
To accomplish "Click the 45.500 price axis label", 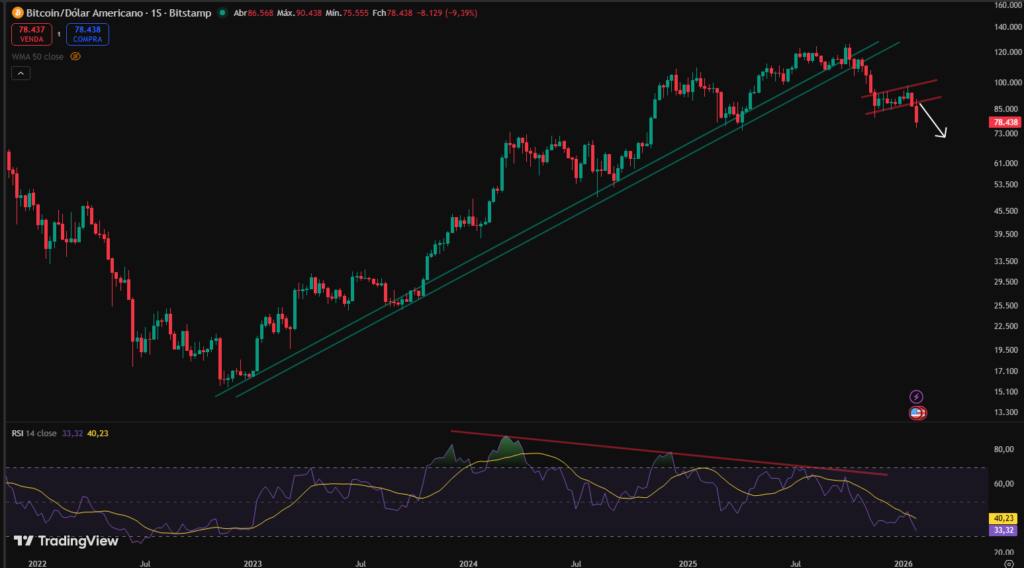I will 1006,212.
